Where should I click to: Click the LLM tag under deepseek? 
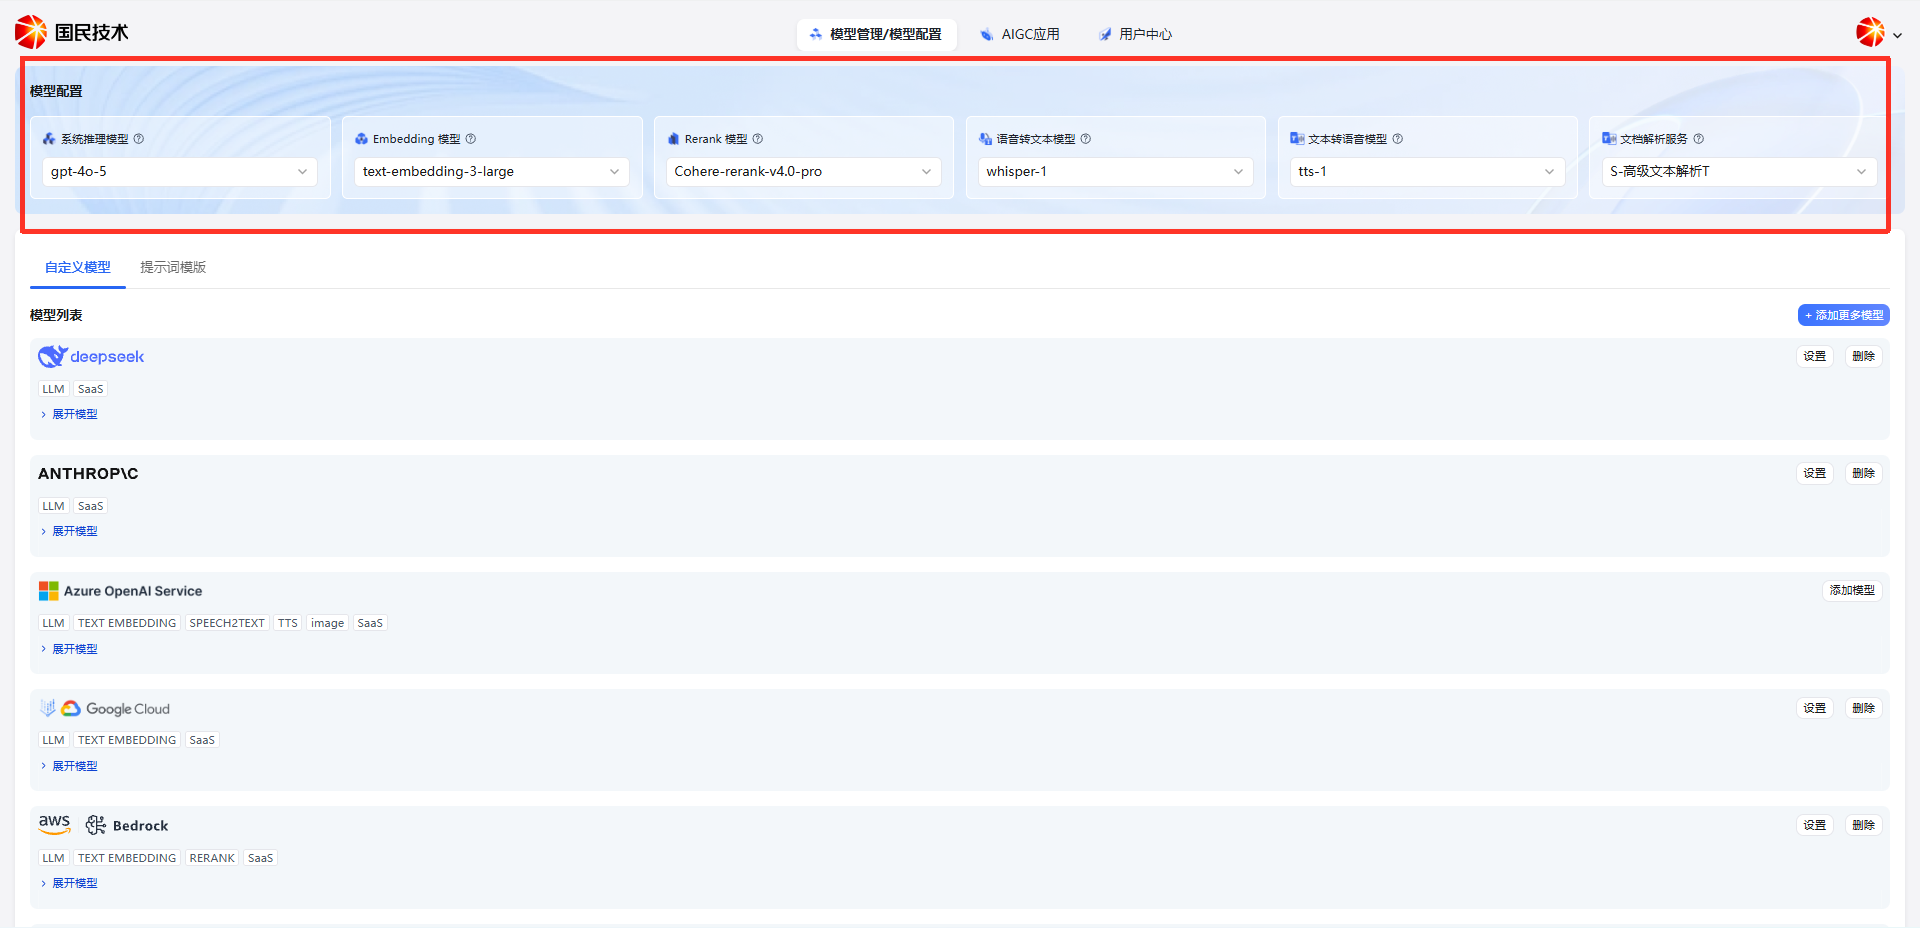(54, 389)
